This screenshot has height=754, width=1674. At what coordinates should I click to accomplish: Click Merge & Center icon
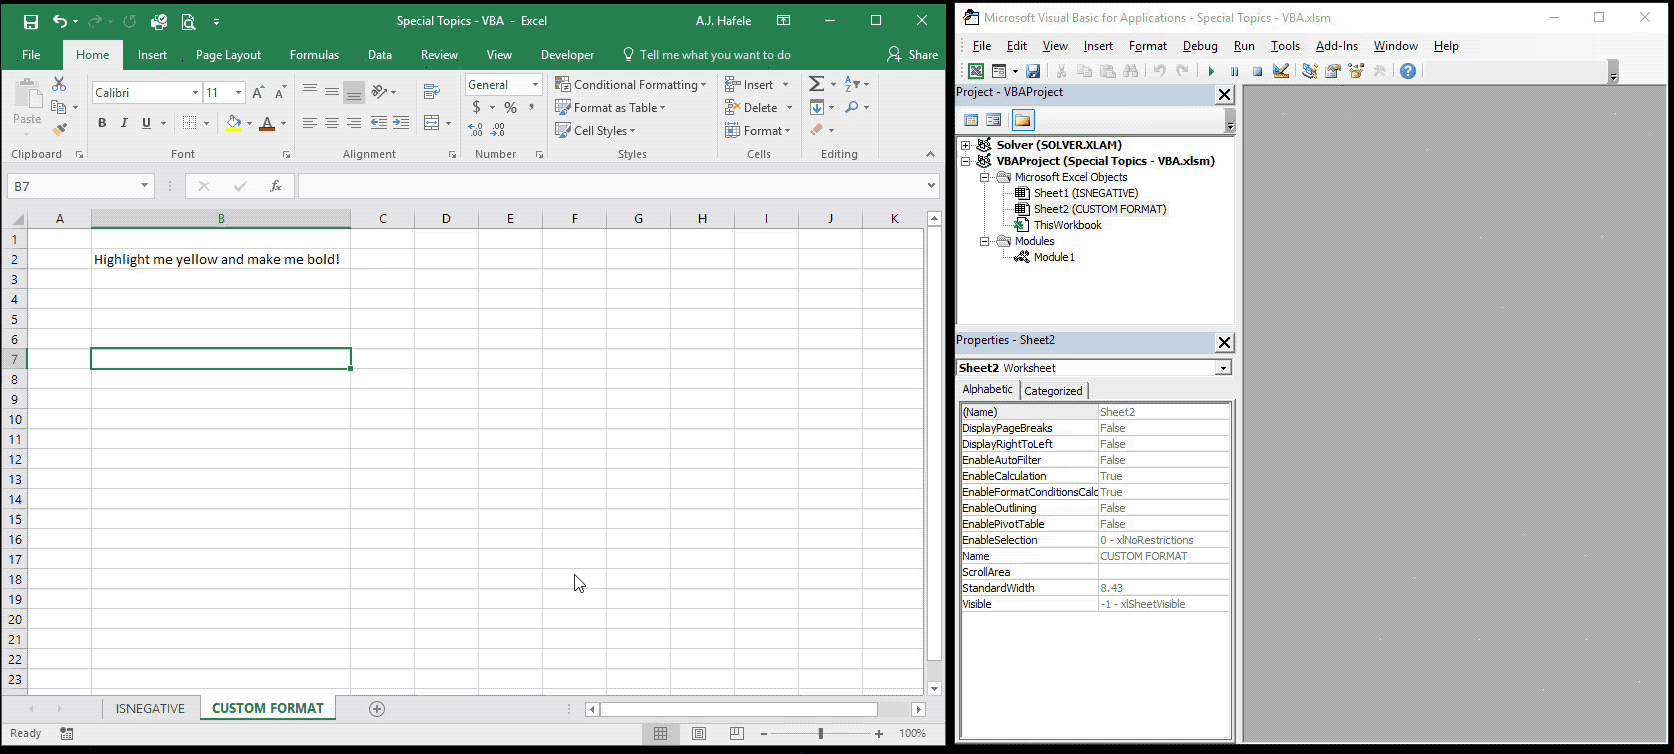click(432, 123)
